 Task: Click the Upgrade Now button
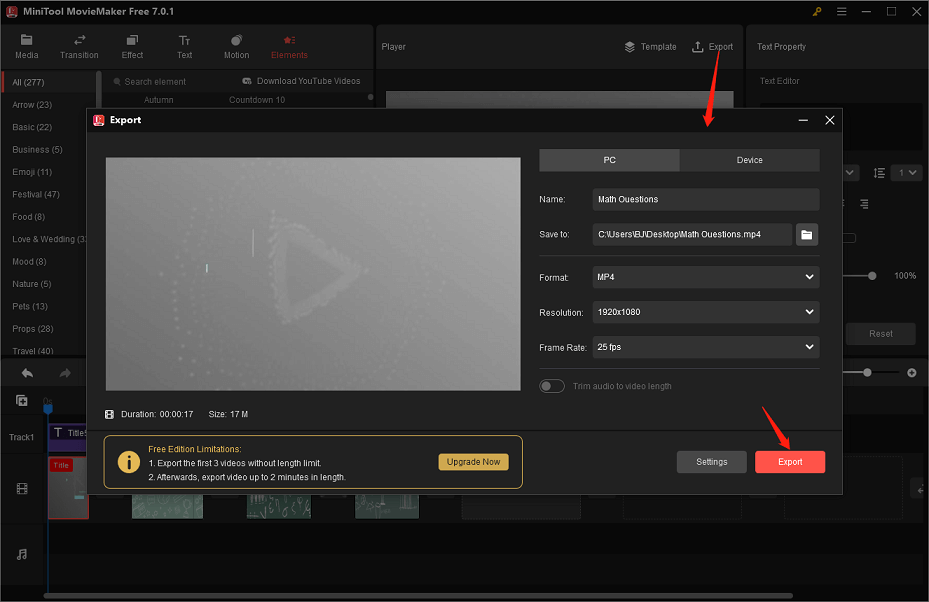click(473, 462)
